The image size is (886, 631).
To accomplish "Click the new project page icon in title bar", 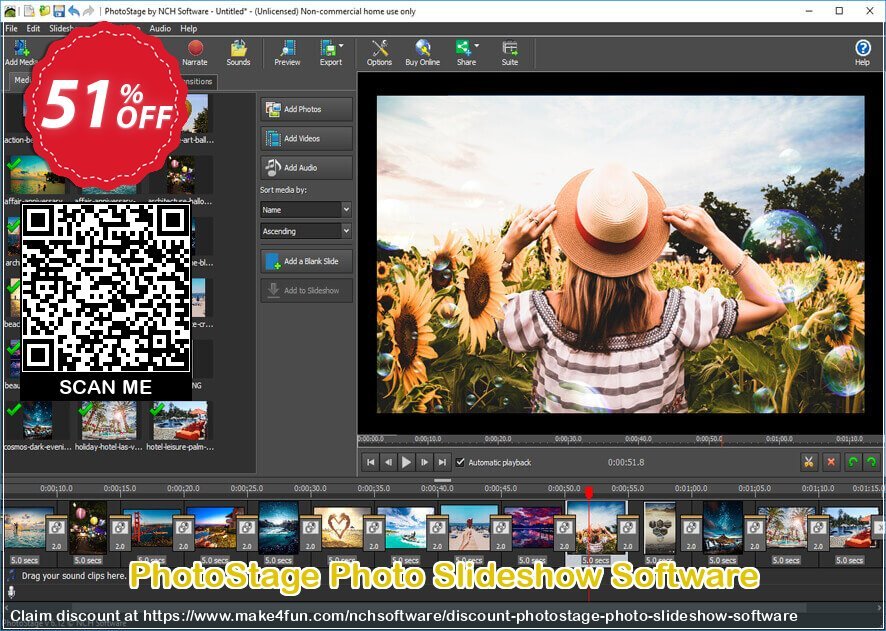I will pos(29,11).
